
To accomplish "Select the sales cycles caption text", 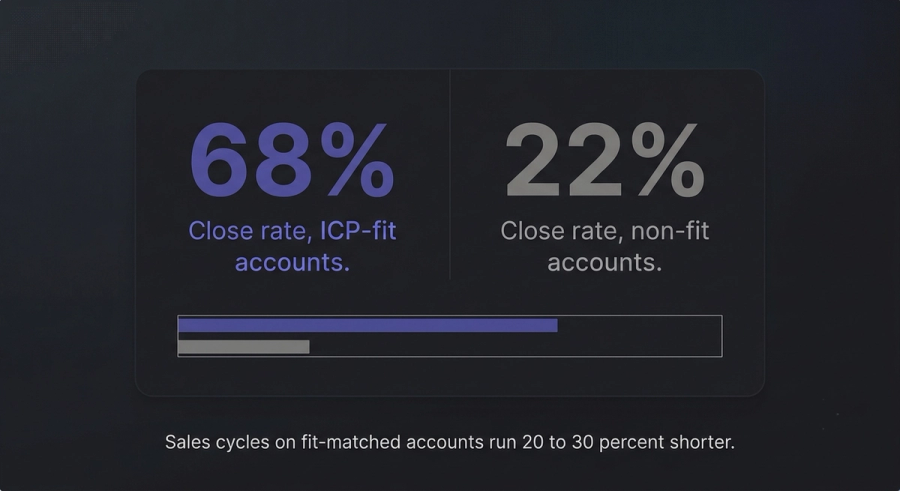I will coord(450,442).
